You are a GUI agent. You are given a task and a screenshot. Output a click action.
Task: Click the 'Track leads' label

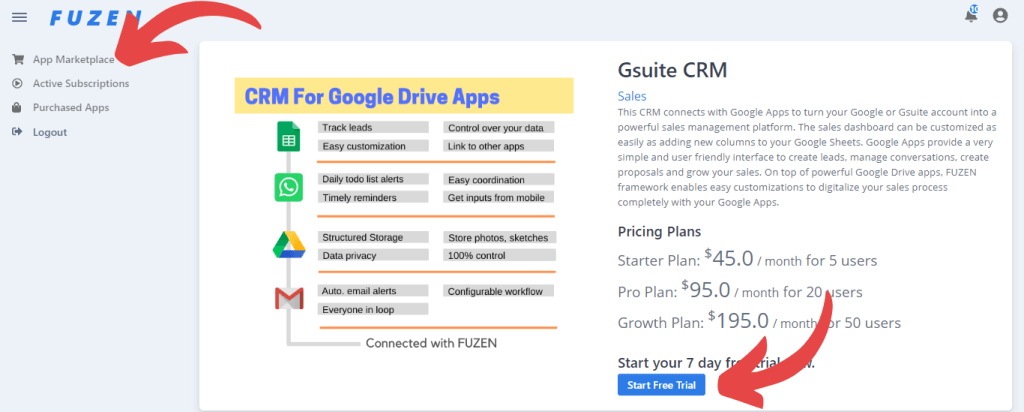[x=373, y=127]
